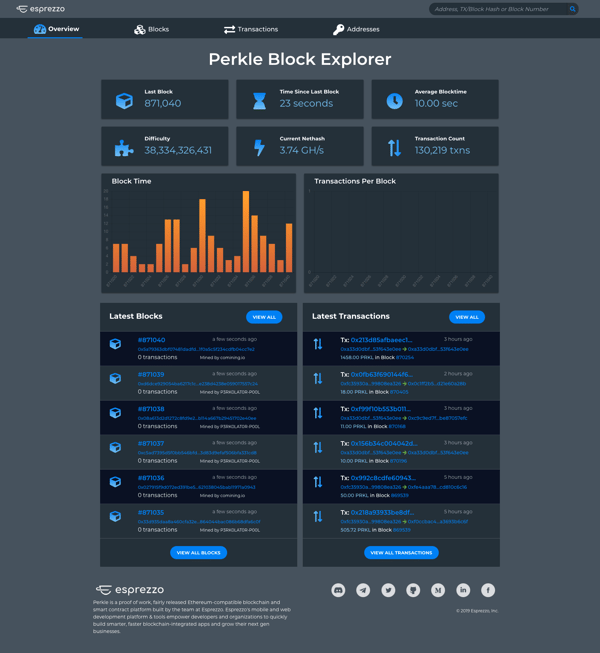This screenshot has height=653, width=600.
Task: Open the LinkedIn social icon
Action: tap(463, 590)
